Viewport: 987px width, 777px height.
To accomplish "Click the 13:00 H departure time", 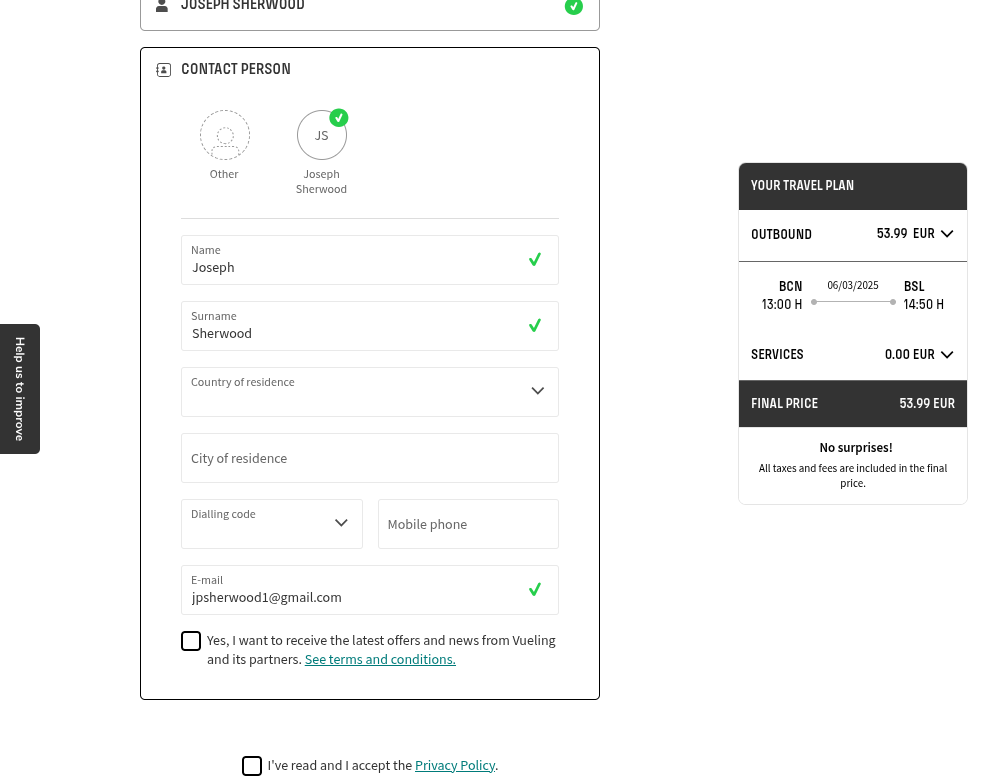I will click(x=782, y=305).
